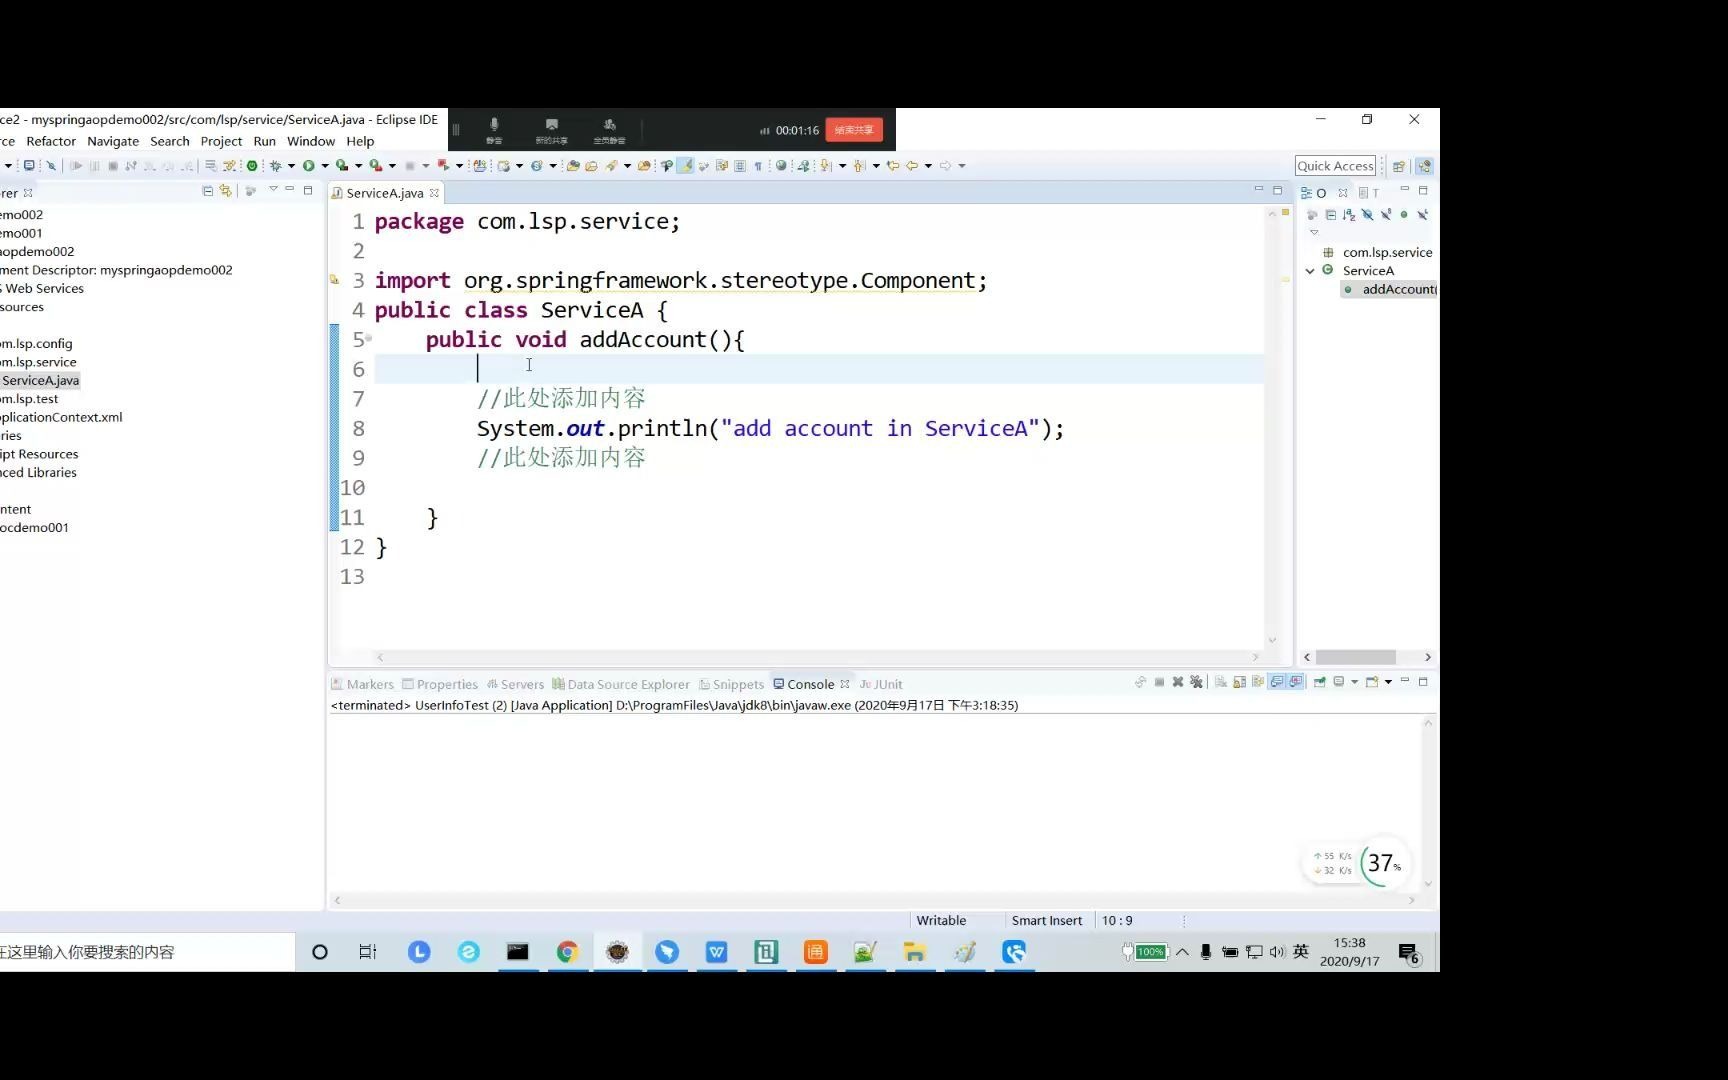Open the Task View button on the taskbar
Viewport: 1728px width, 1080px height.
[x=368, y=952]
